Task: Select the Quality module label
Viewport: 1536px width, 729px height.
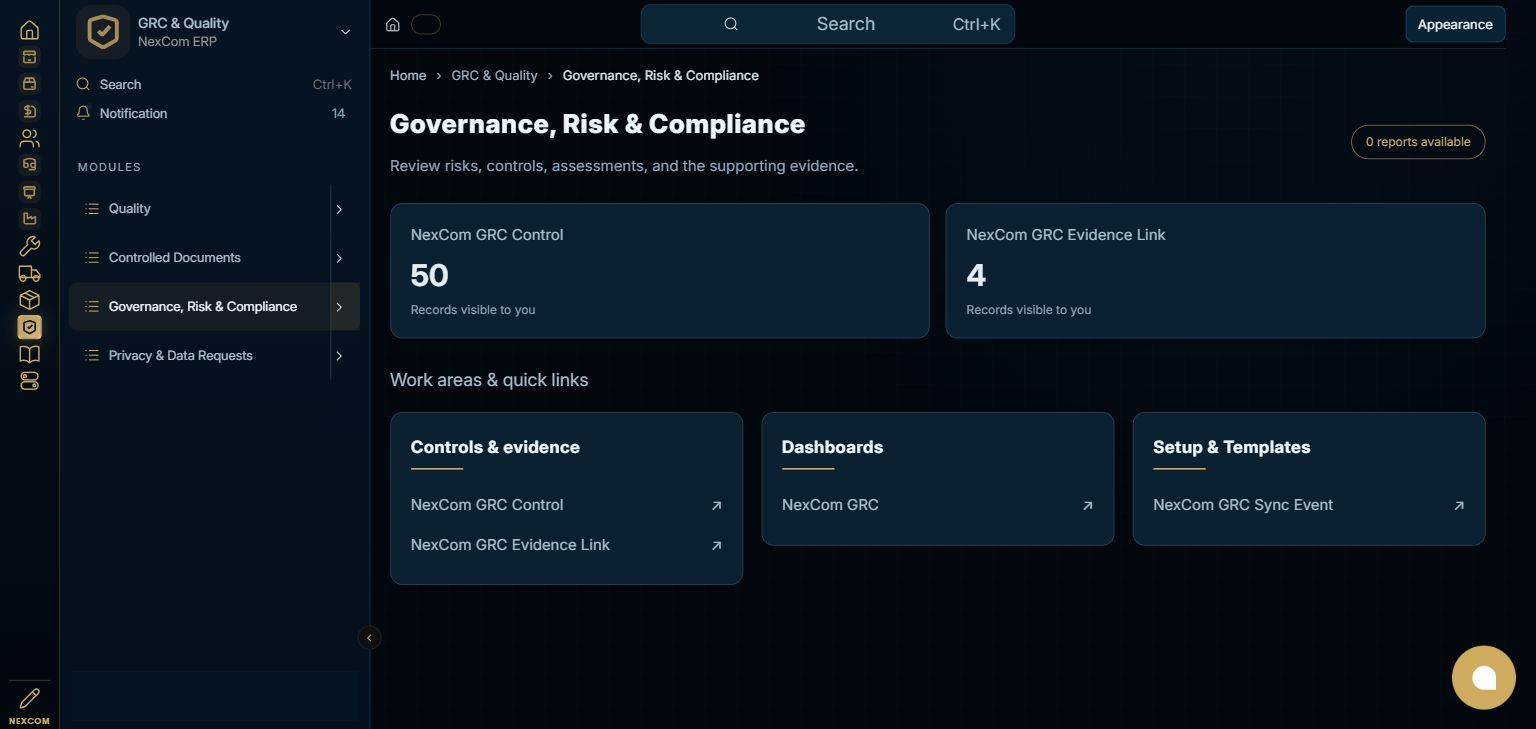Action: pyautogui.click(x=130, y=209)
